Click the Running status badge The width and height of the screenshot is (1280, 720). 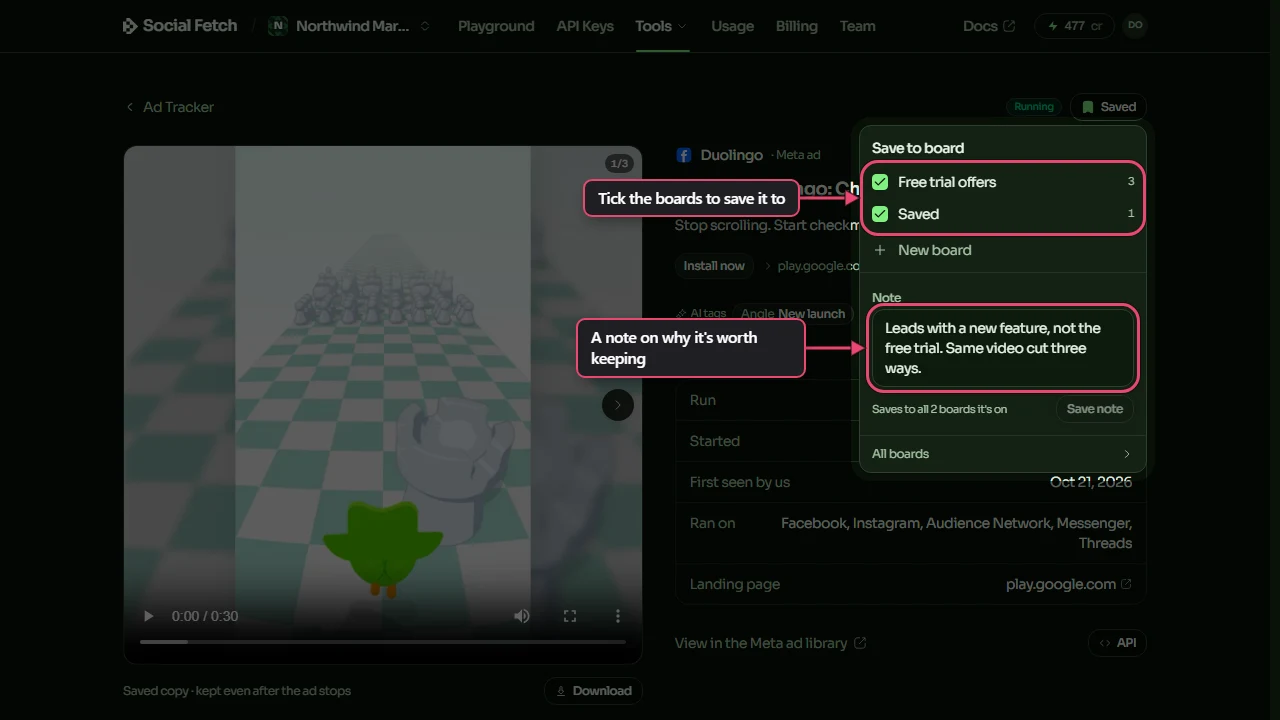click(1034, 107)
